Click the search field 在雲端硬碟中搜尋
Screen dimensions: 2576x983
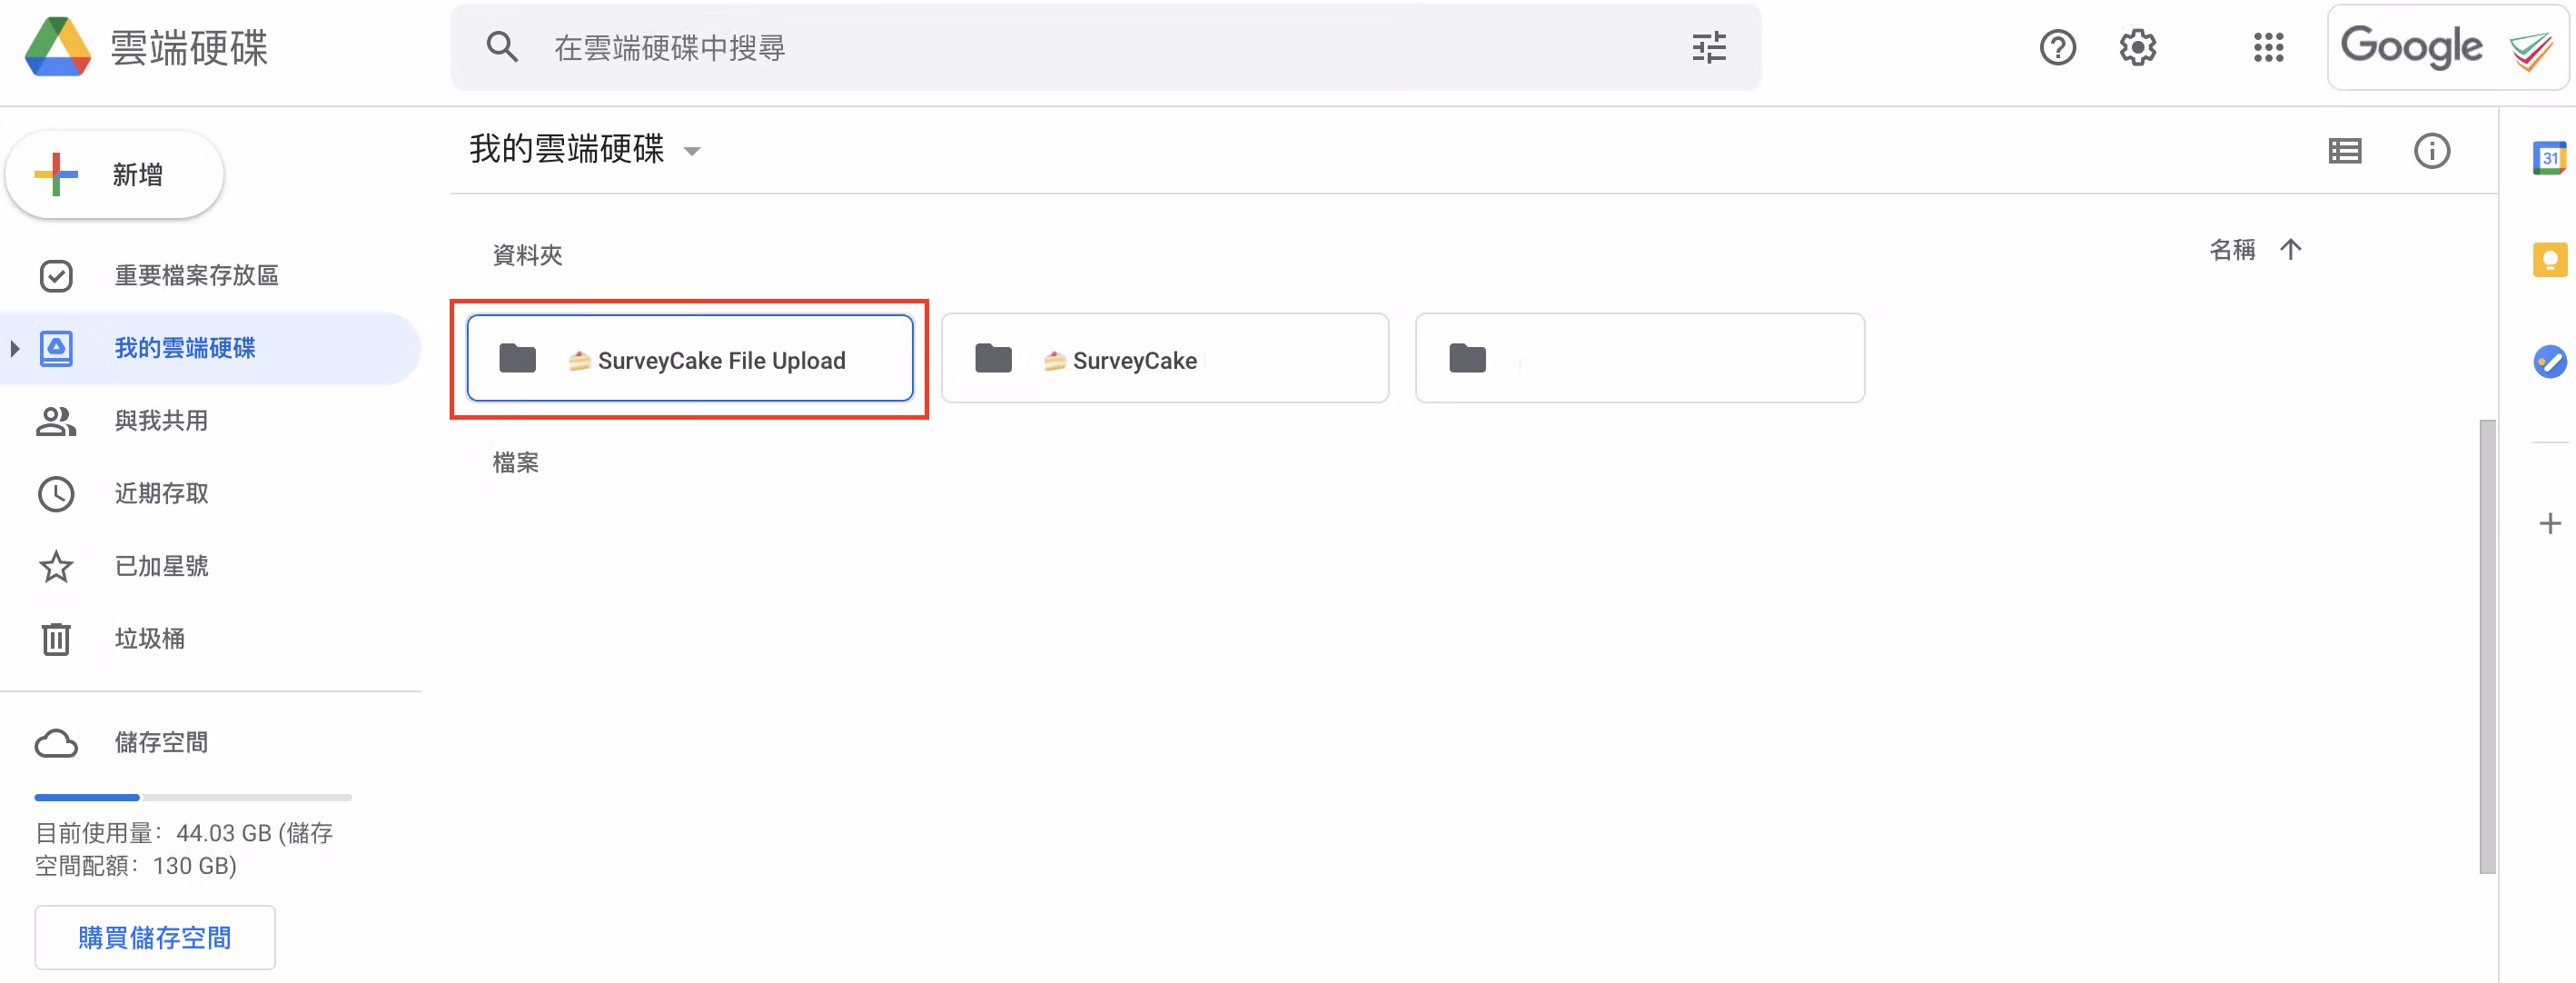1105,47
